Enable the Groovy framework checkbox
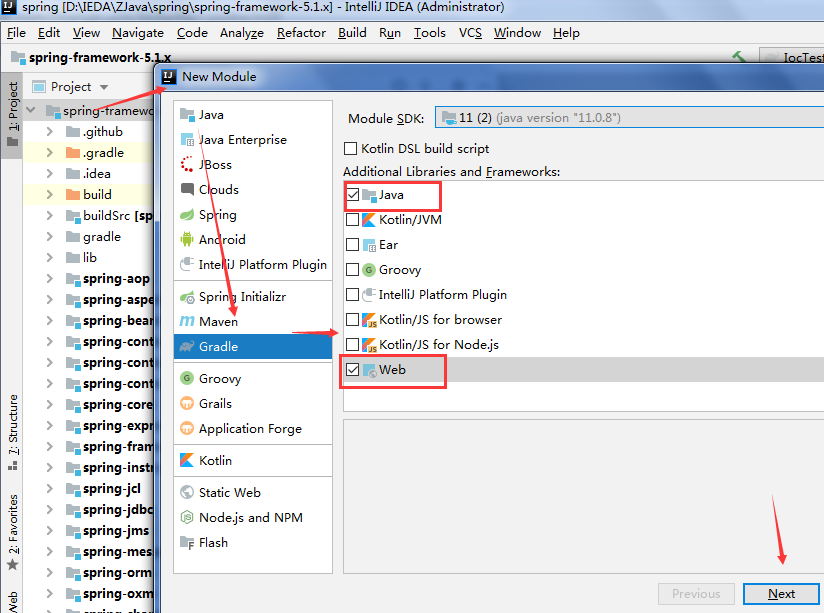The height and width of the screenshot is (613, 824). 353,270
